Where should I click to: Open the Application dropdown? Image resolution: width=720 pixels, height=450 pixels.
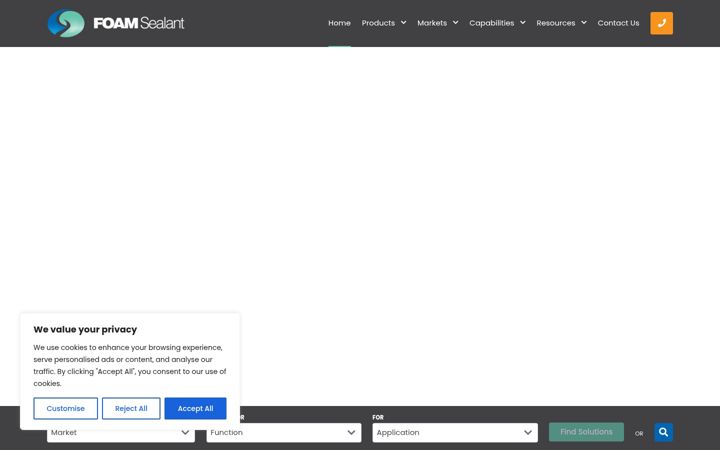click(455, 433)
